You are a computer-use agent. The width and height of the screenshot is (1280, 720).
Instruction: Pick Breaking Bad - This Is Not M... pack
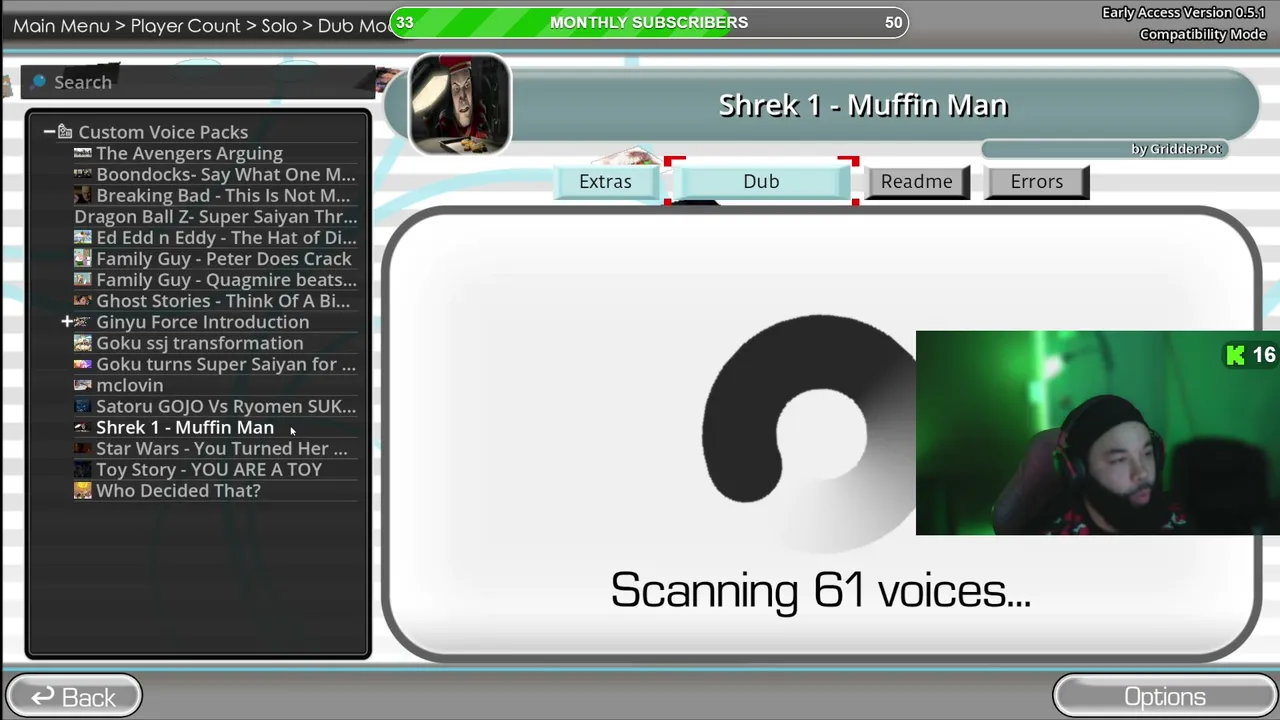pyautogui.click(x=223, y=195)
